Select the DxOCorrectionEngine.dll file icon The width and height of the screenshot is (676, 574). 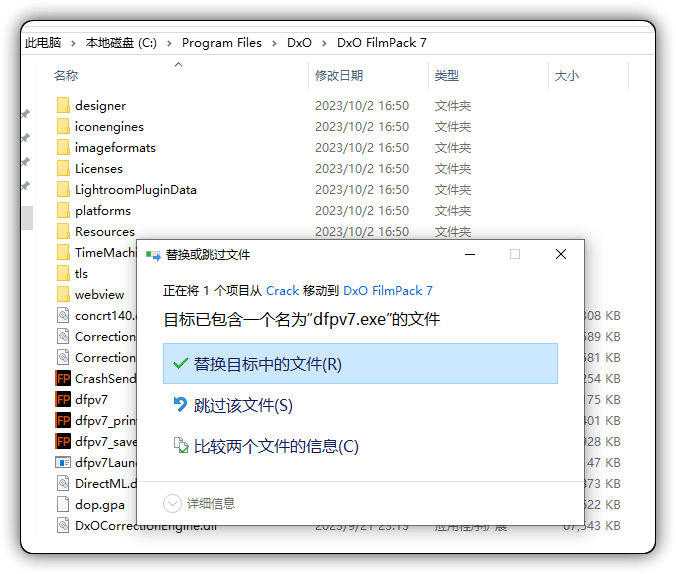pos(63,525)
